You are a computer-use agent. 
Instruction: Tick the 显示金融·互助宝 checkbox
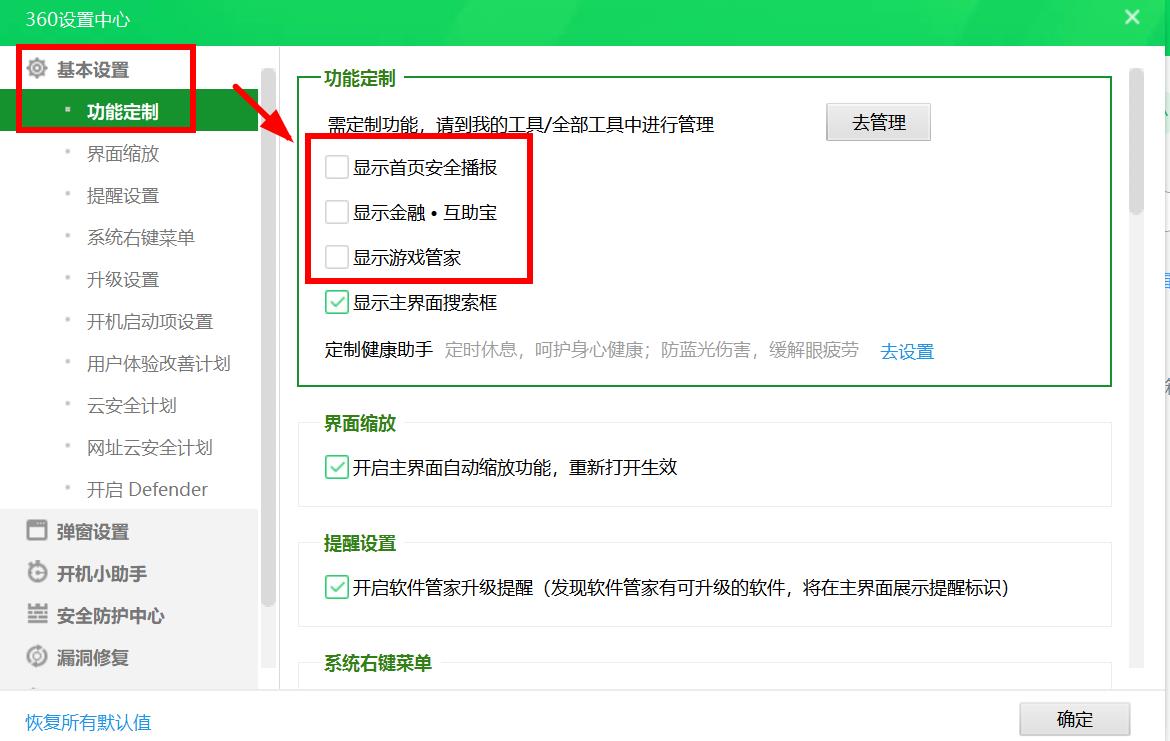click(337, 213)
